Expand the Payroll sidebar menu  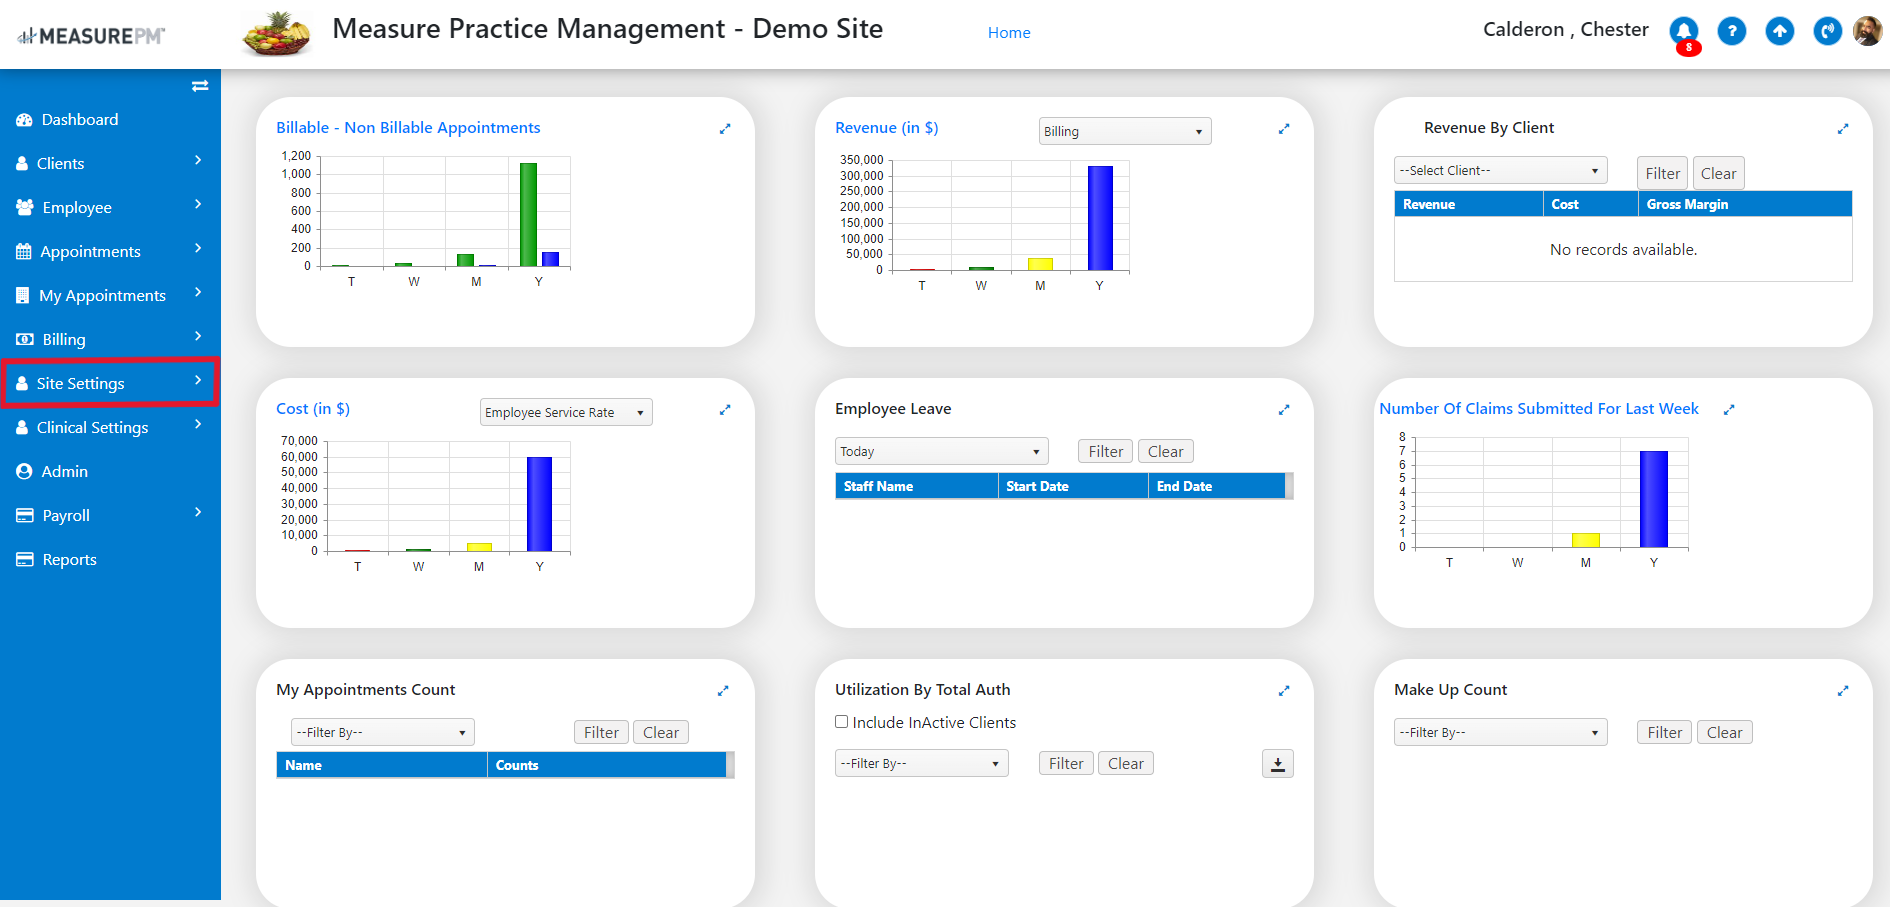[110, 515]
